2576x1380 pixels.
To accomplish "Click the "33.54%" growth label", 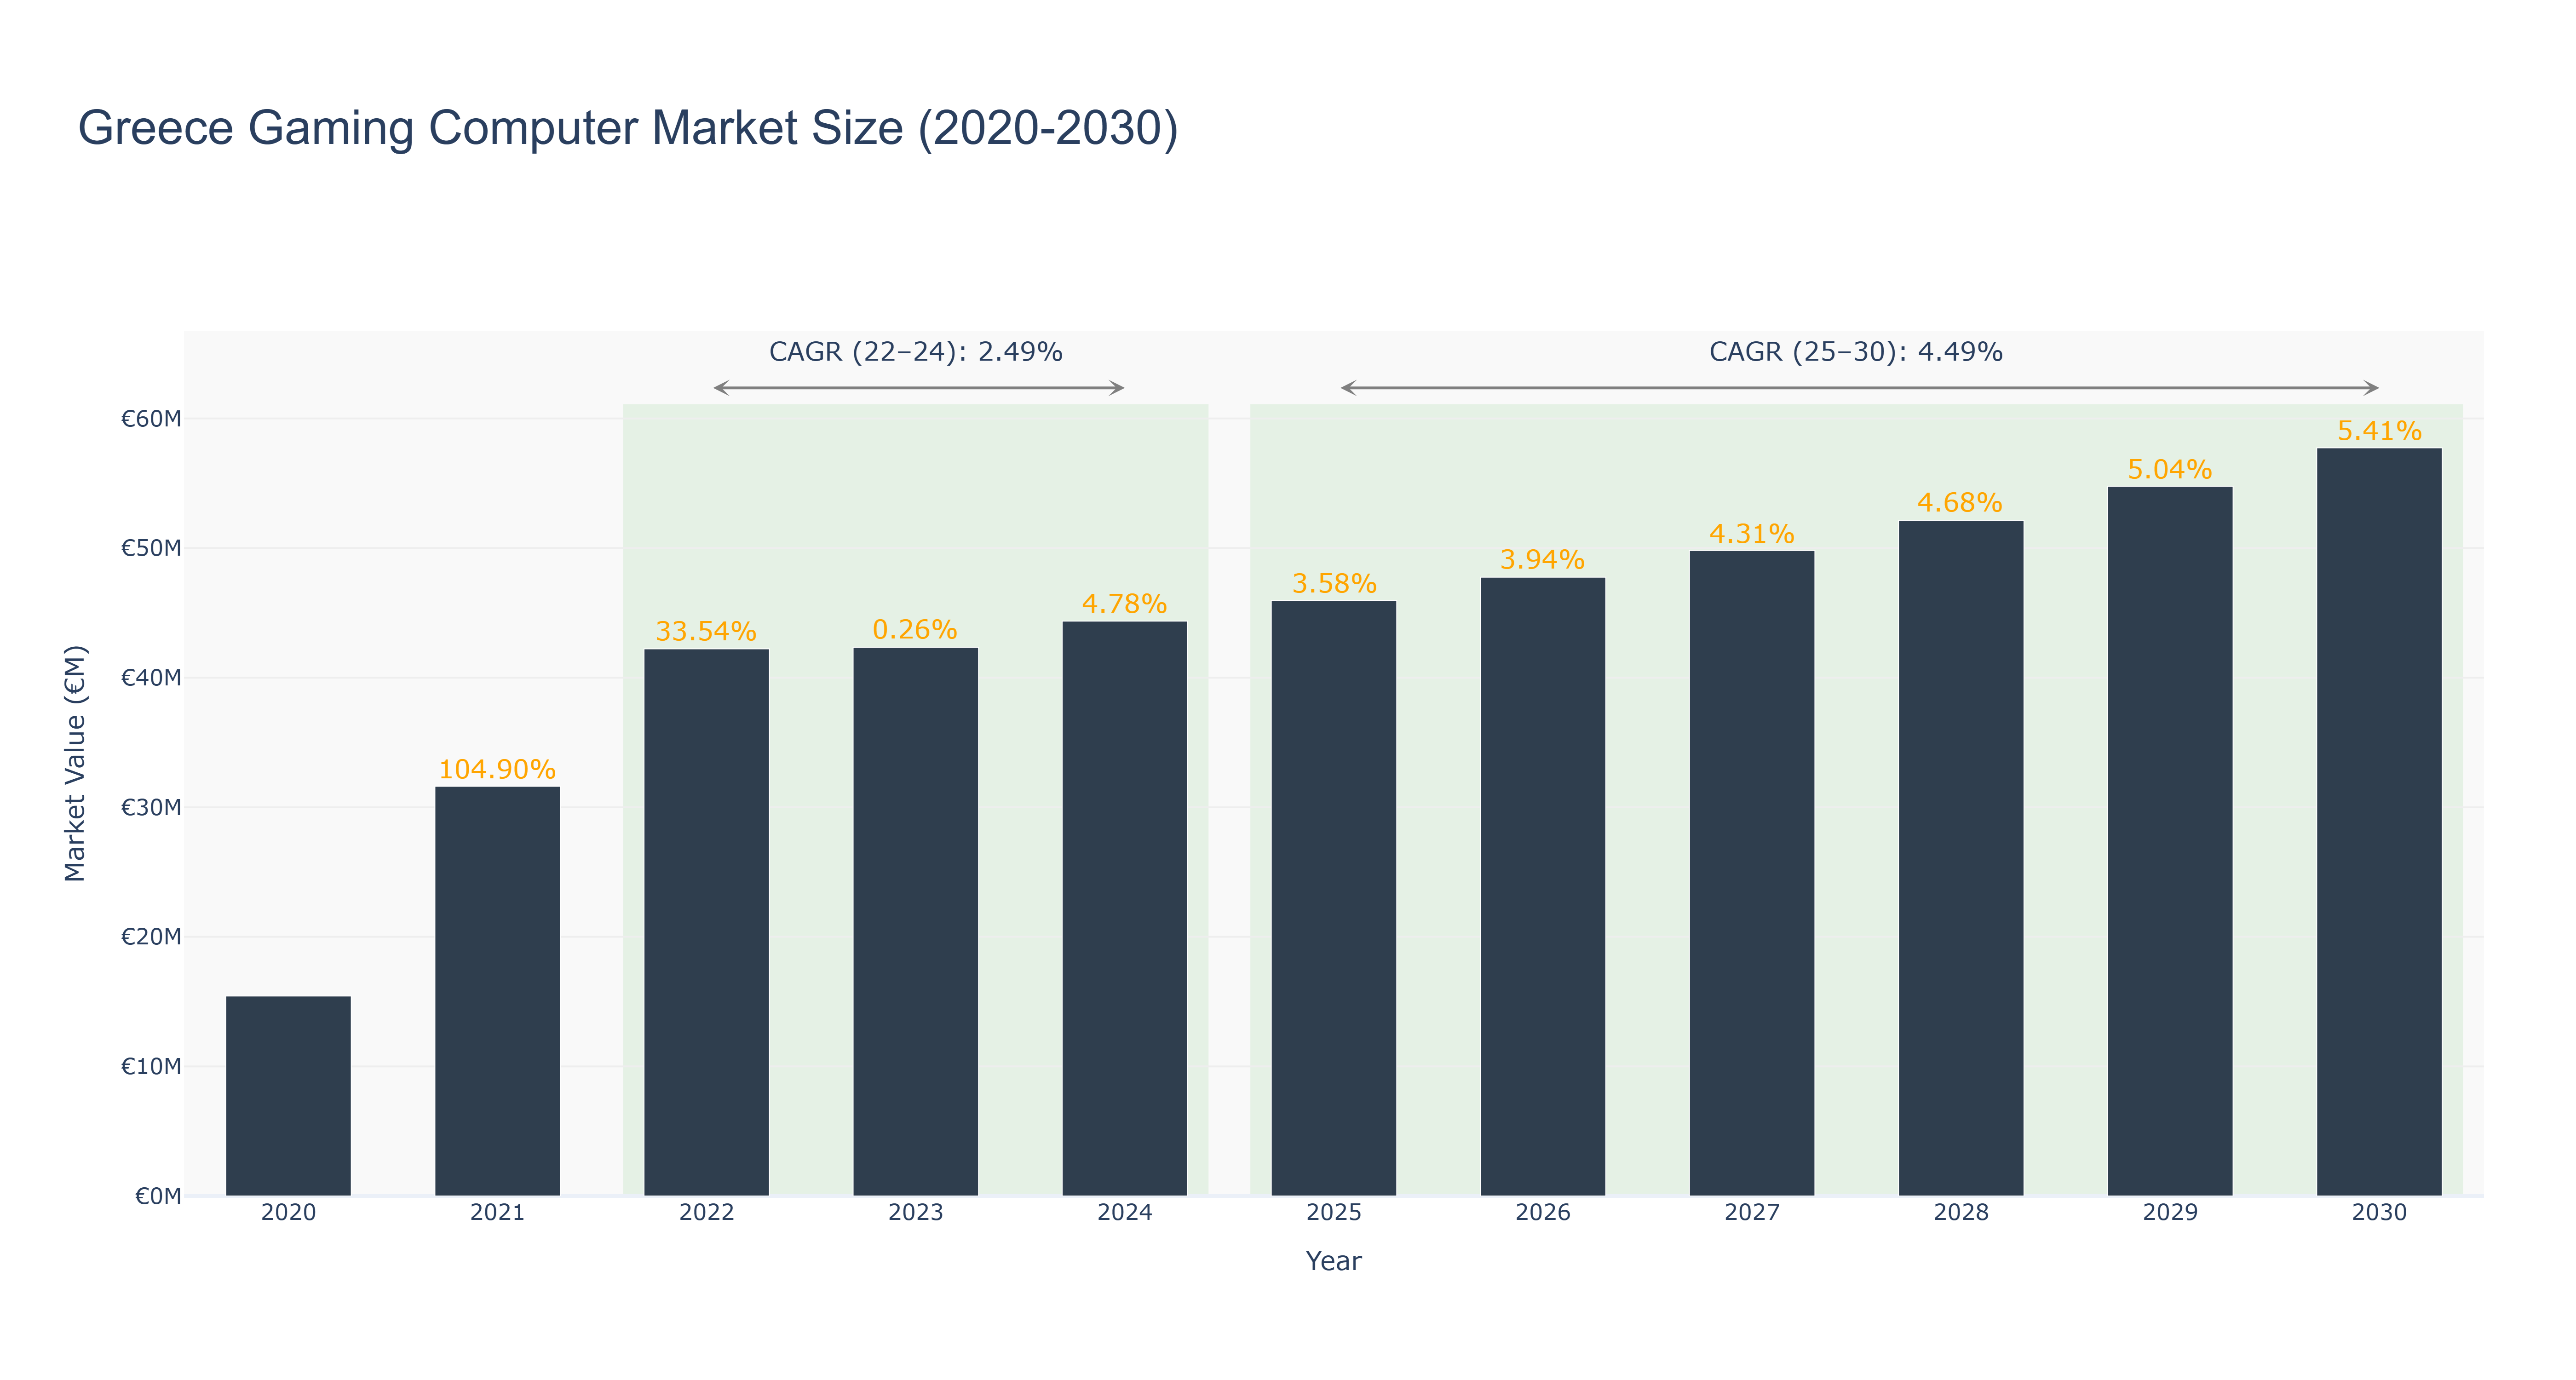I will pos(706,631).
